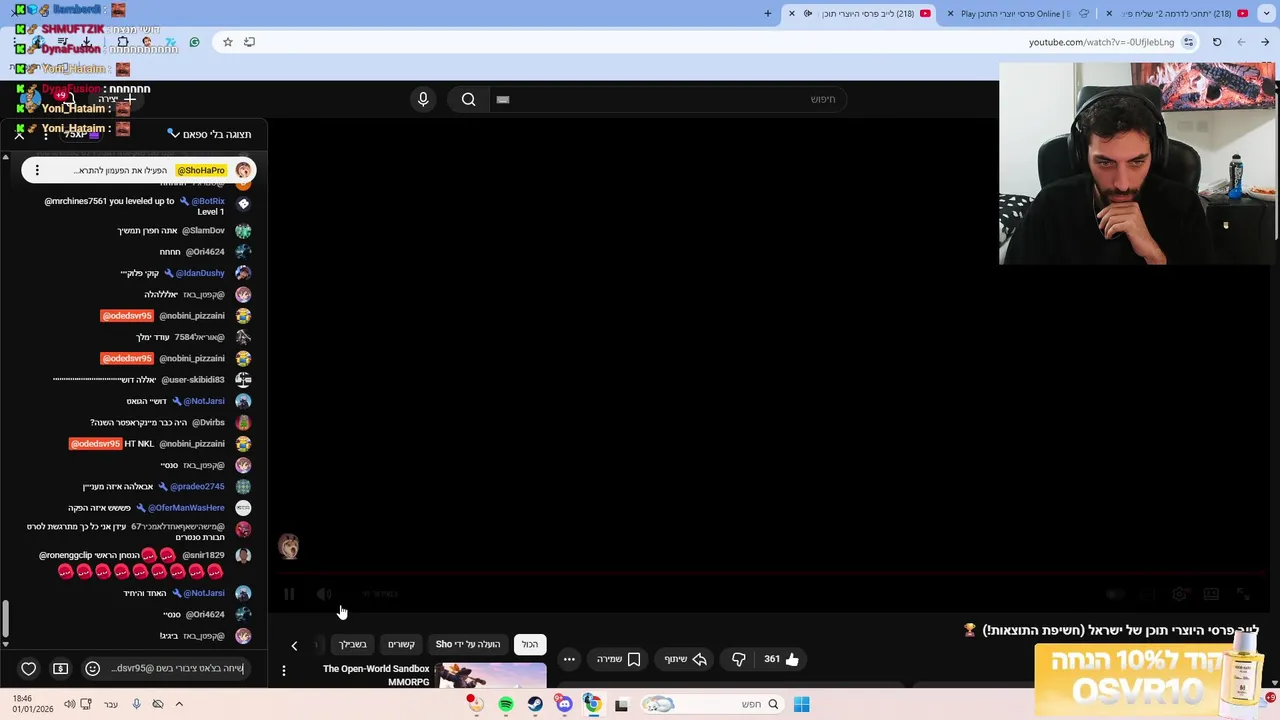This screenshot has width=1280, height=720.
Task: Click the red video progress bar
Action: tap(774, 574)
